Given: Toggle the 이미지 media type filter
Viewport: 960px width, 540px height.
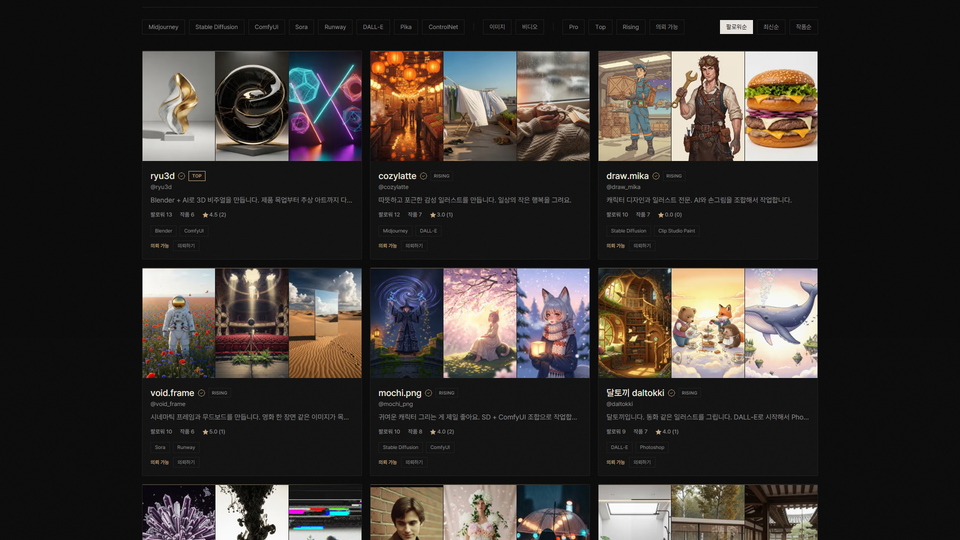Looking at the screenshot, I should (497, 27).
